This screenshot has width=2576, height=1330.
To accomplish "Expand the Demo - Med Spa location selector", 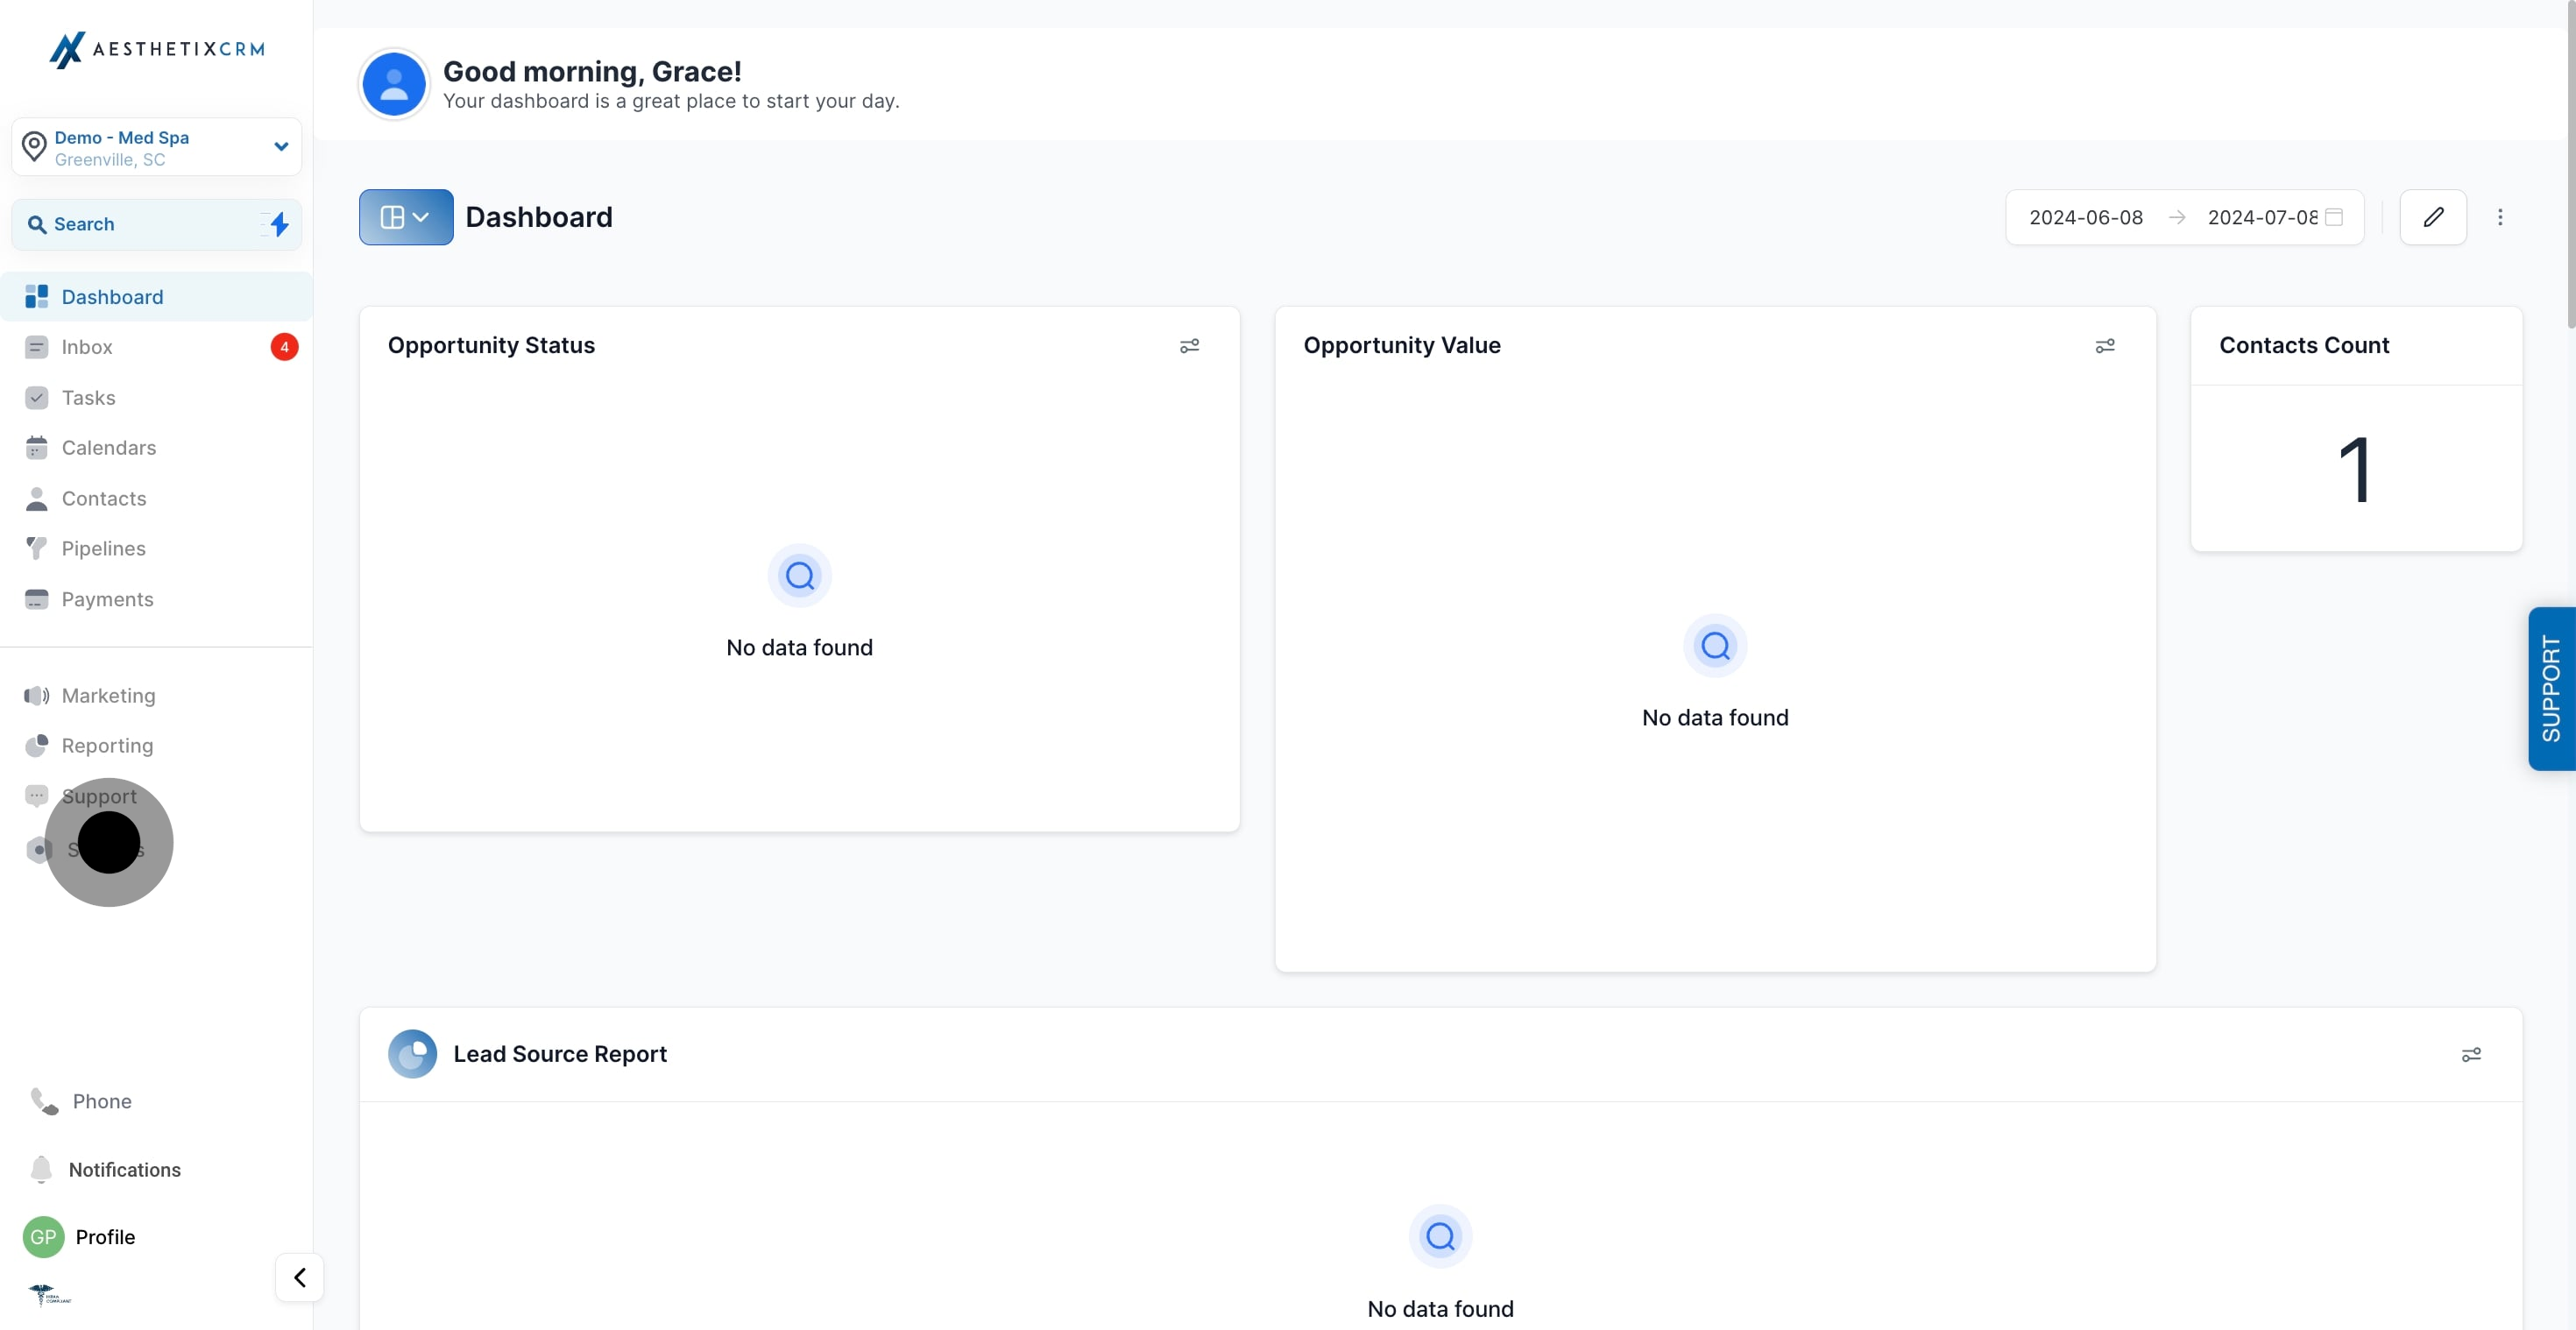I will pos(157,147).
